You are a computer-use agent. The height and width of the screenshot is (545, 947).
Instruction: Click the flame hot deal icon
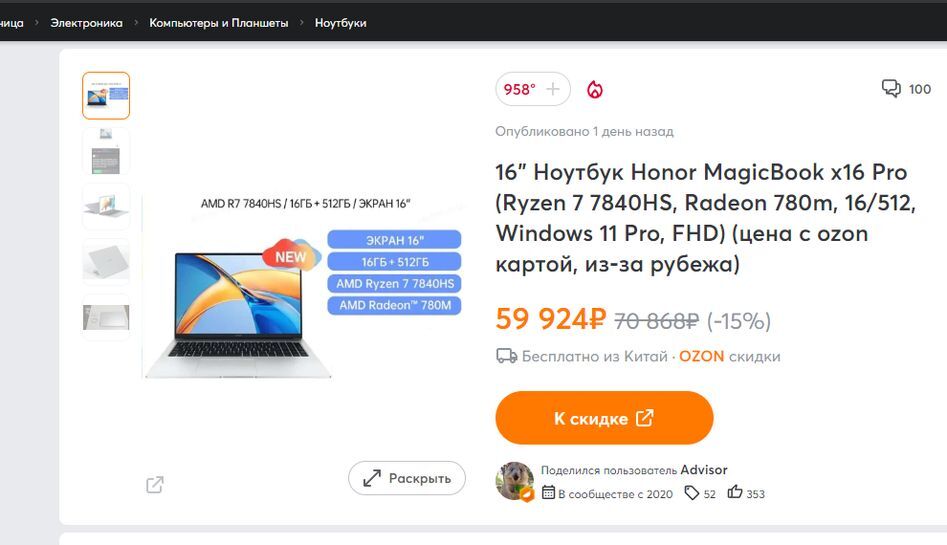[595, 89]
